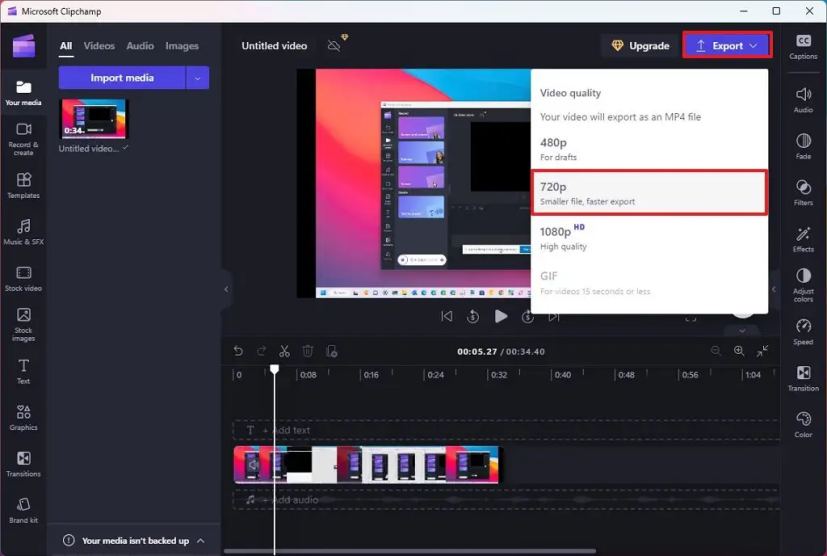Screen dimensions: 827x556
Task: Open the Brand kit panel
Action: [x=23, y=510]
